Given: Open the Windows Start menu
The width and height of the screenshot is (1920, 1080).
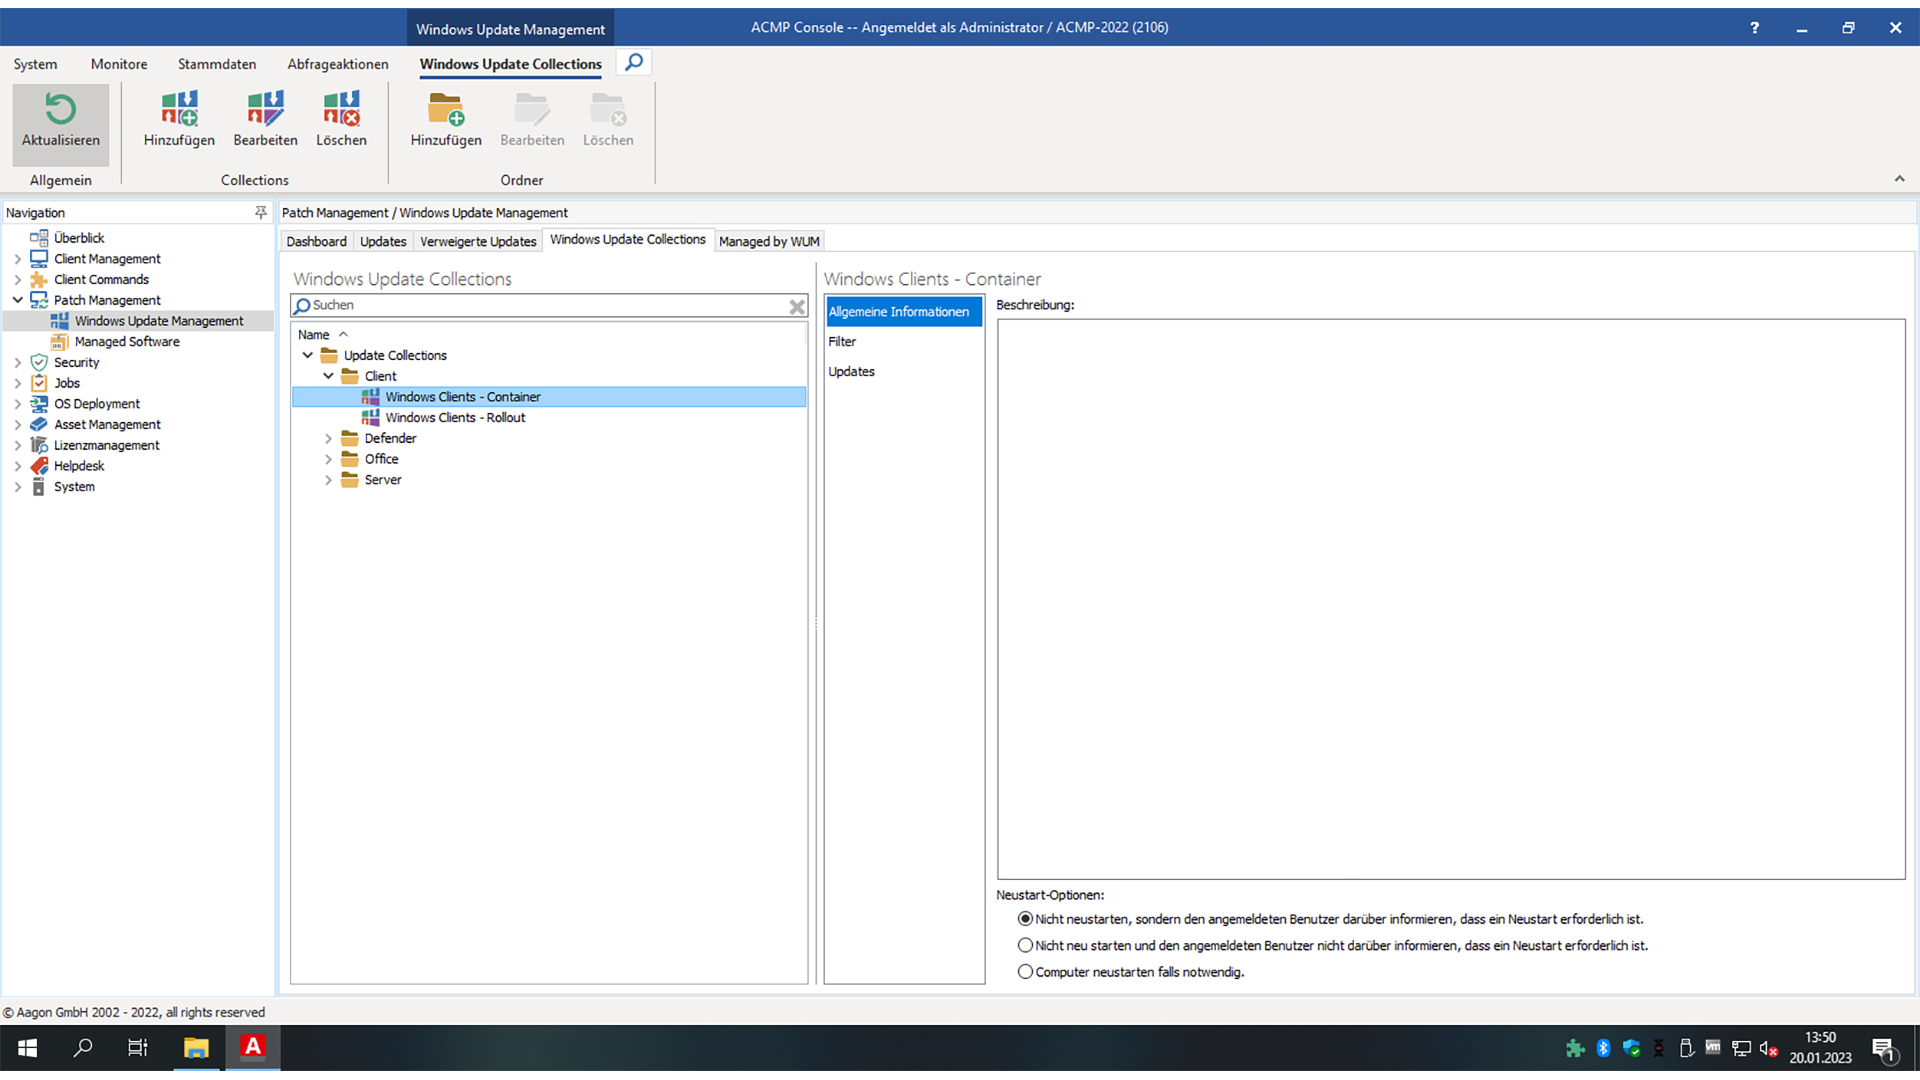Looking at the screenshot, I should coord(27,1048).
